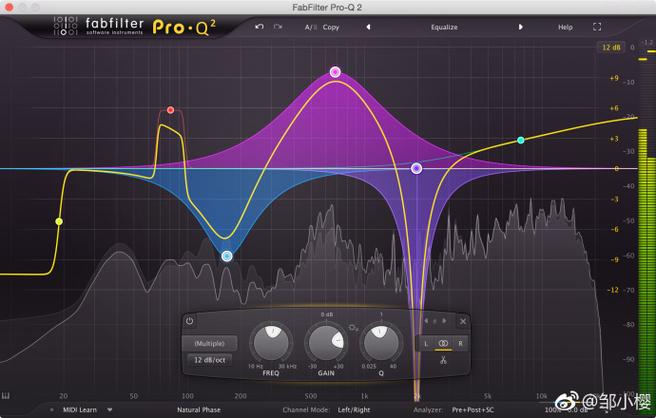
Task: Click the Redo arrow icon
Action: [278, 27]
